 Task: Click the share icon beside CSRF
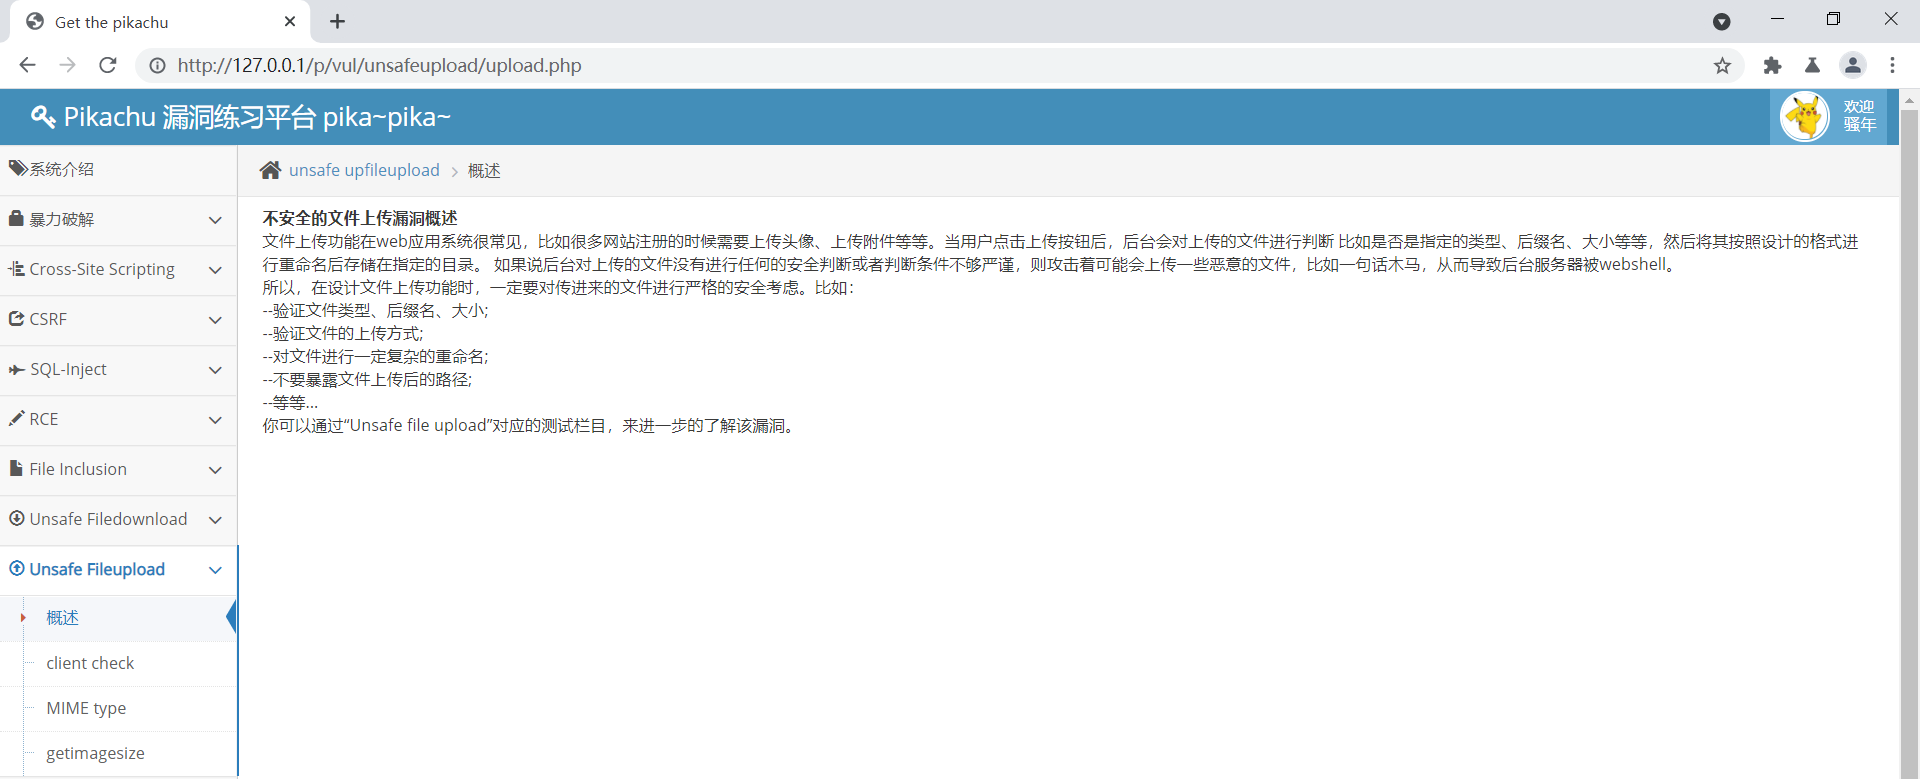[16, 318]
